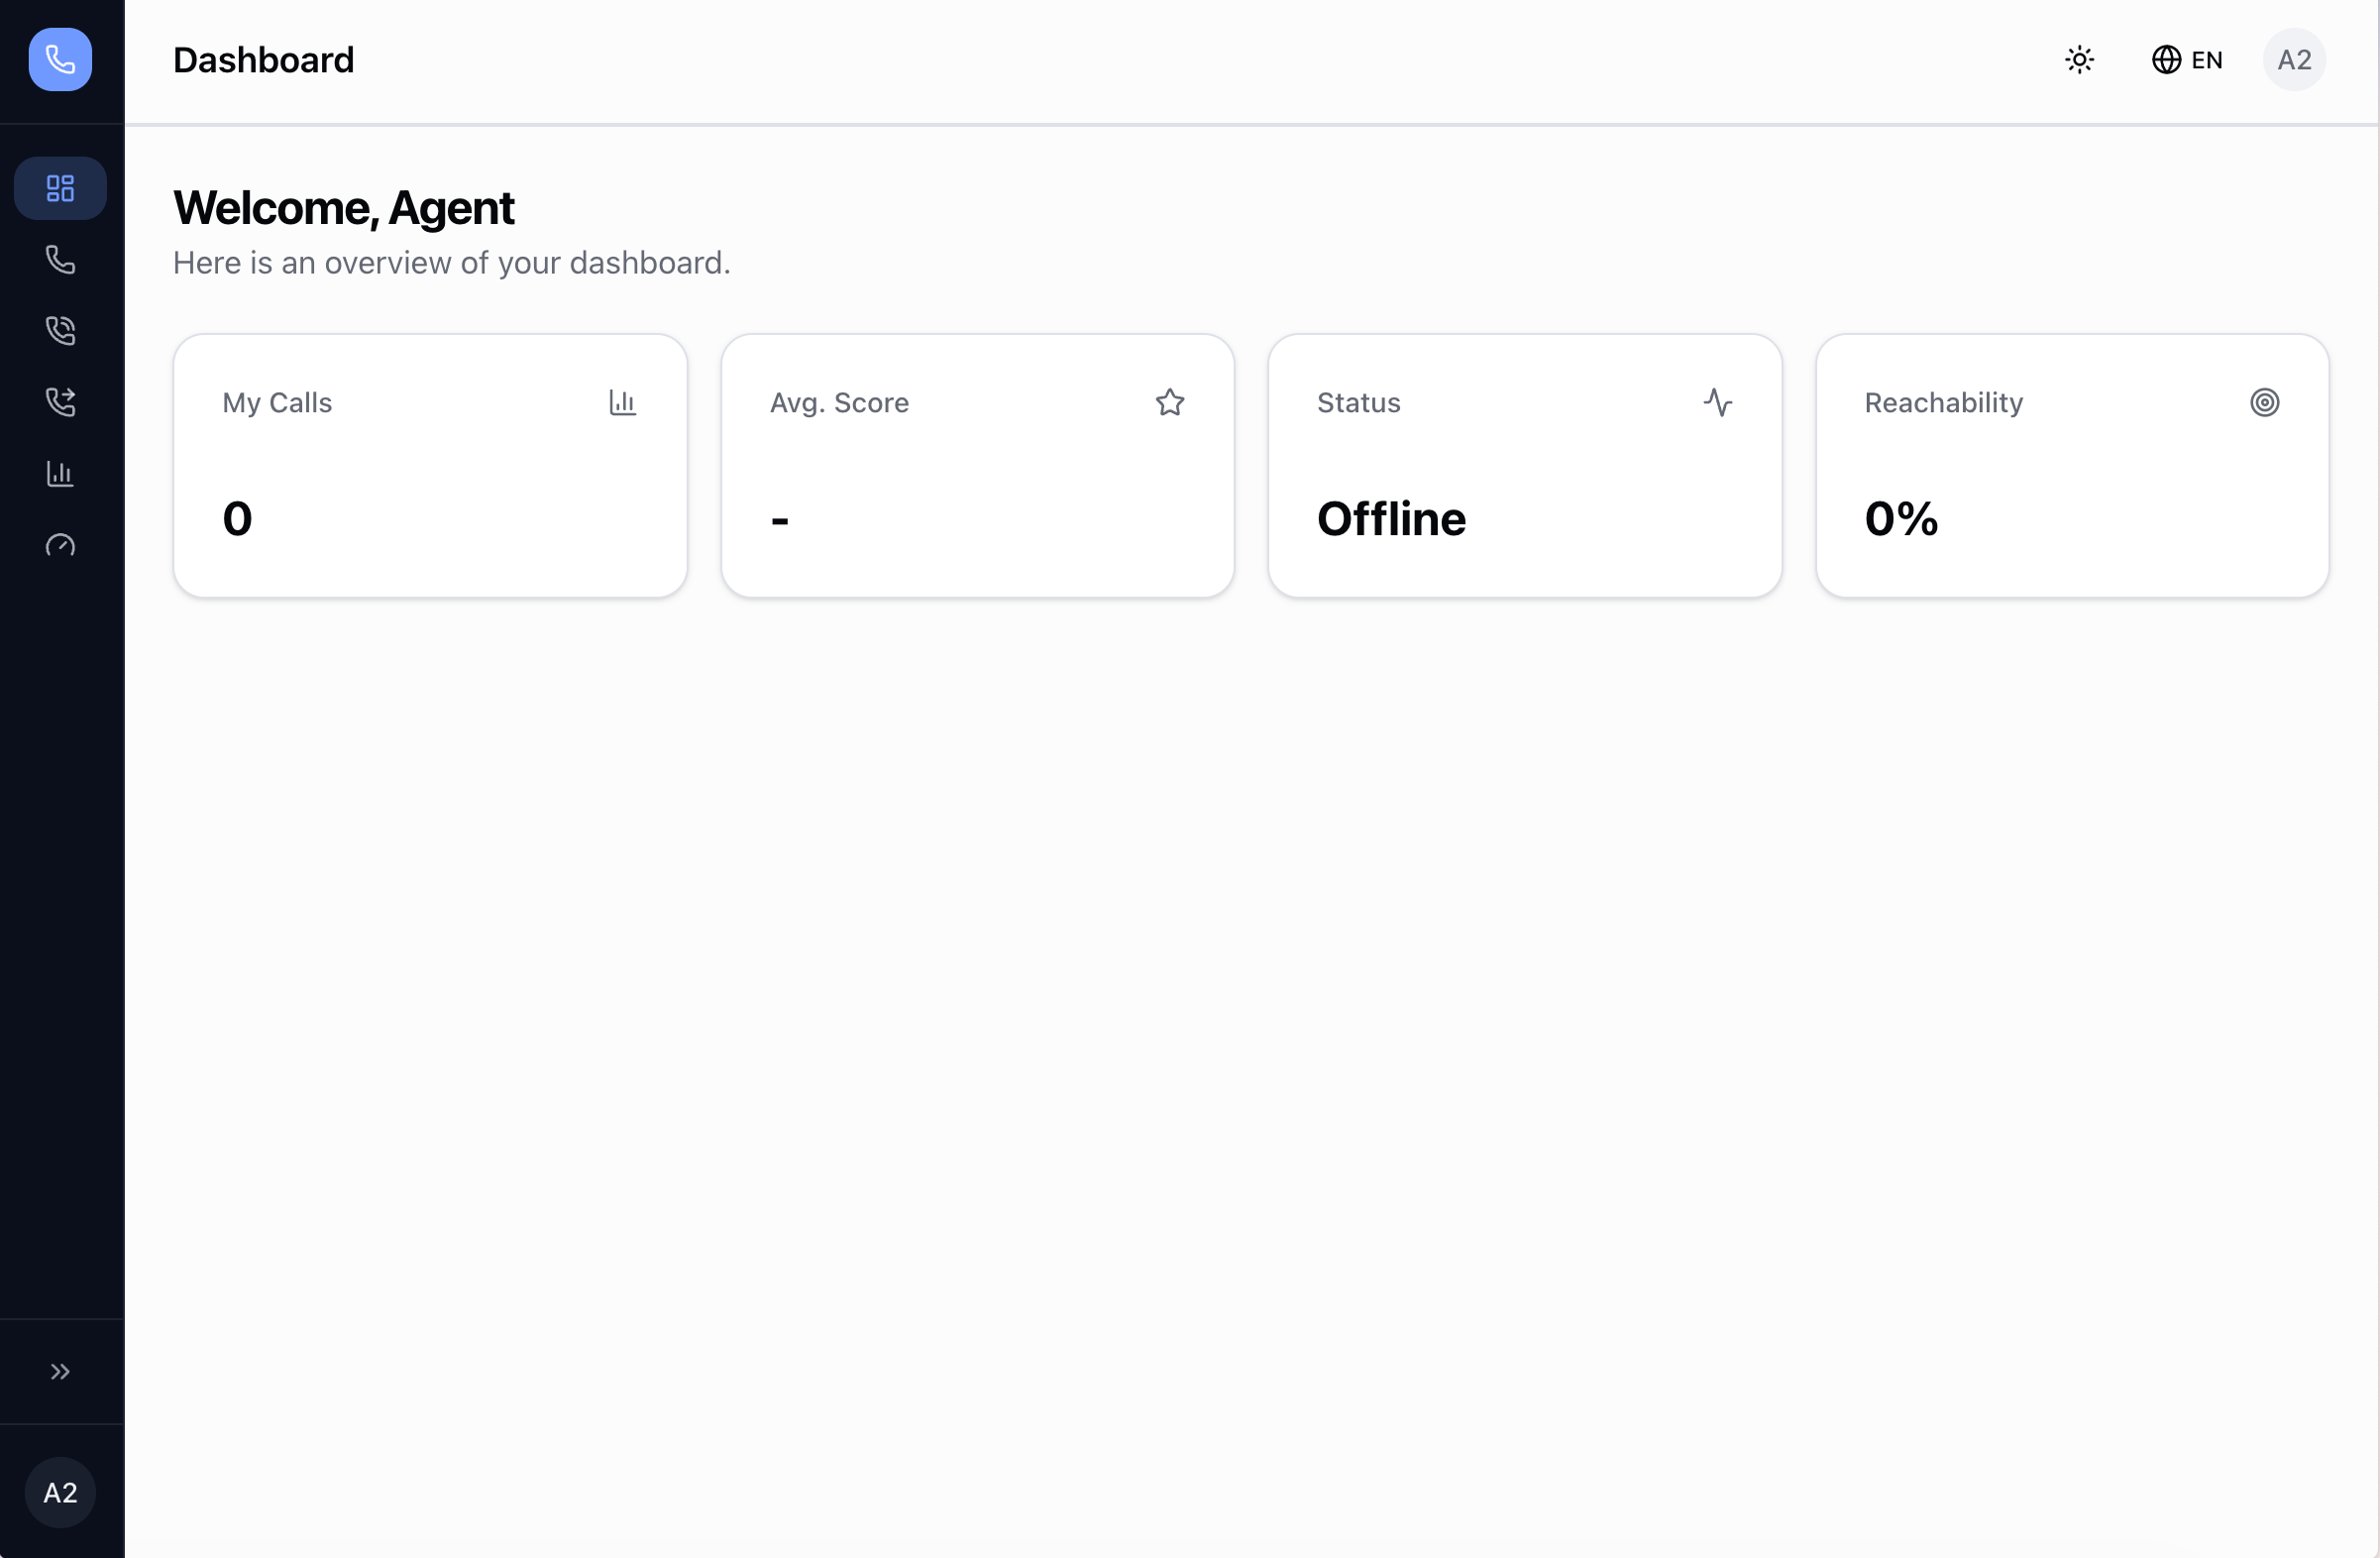The image size is (2380, 1558).
Task: Open the active call history sidebar icon
Action: click(x=60, y=331)
